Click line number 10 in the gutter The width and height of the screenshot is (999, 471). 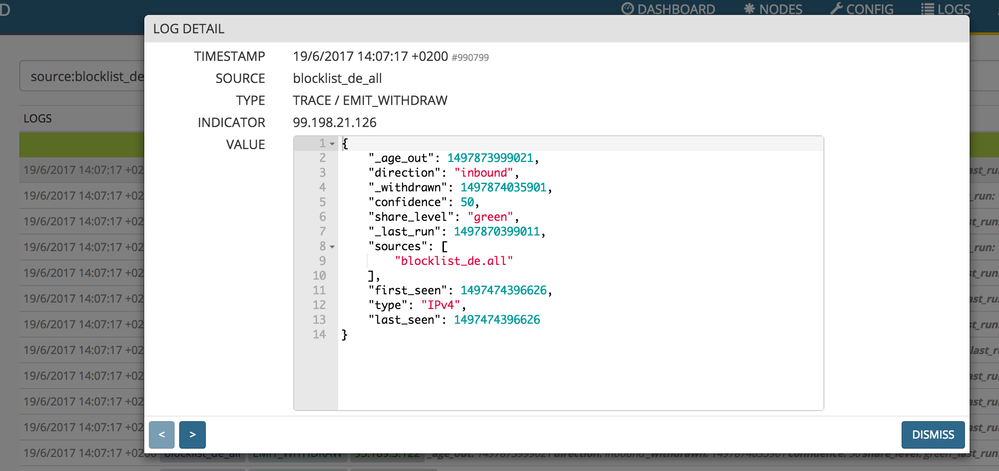pos(319,275)
